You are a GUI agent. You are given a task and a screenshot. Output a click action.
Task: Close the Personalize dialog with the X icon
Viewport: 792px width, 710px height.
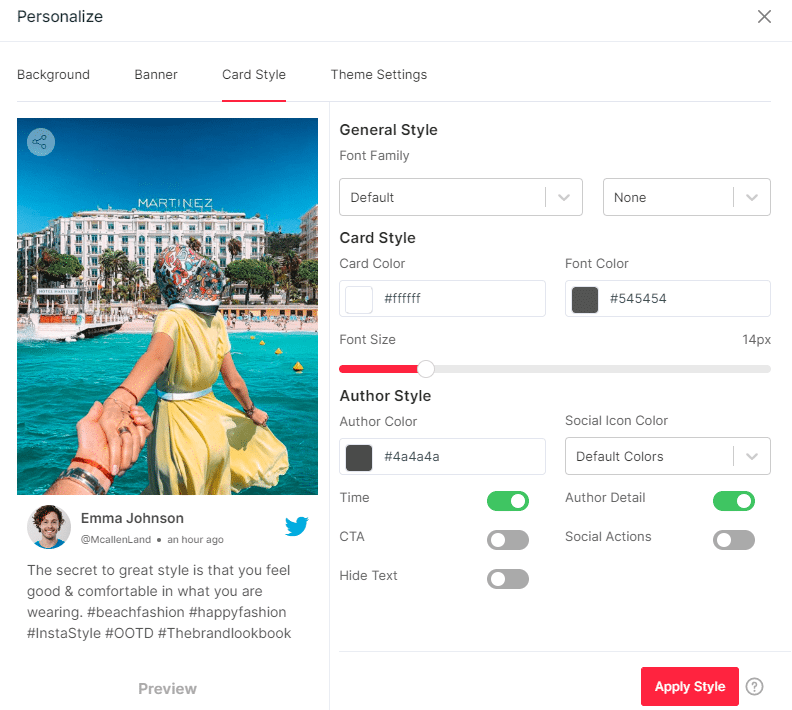click(x=764, y=17)
